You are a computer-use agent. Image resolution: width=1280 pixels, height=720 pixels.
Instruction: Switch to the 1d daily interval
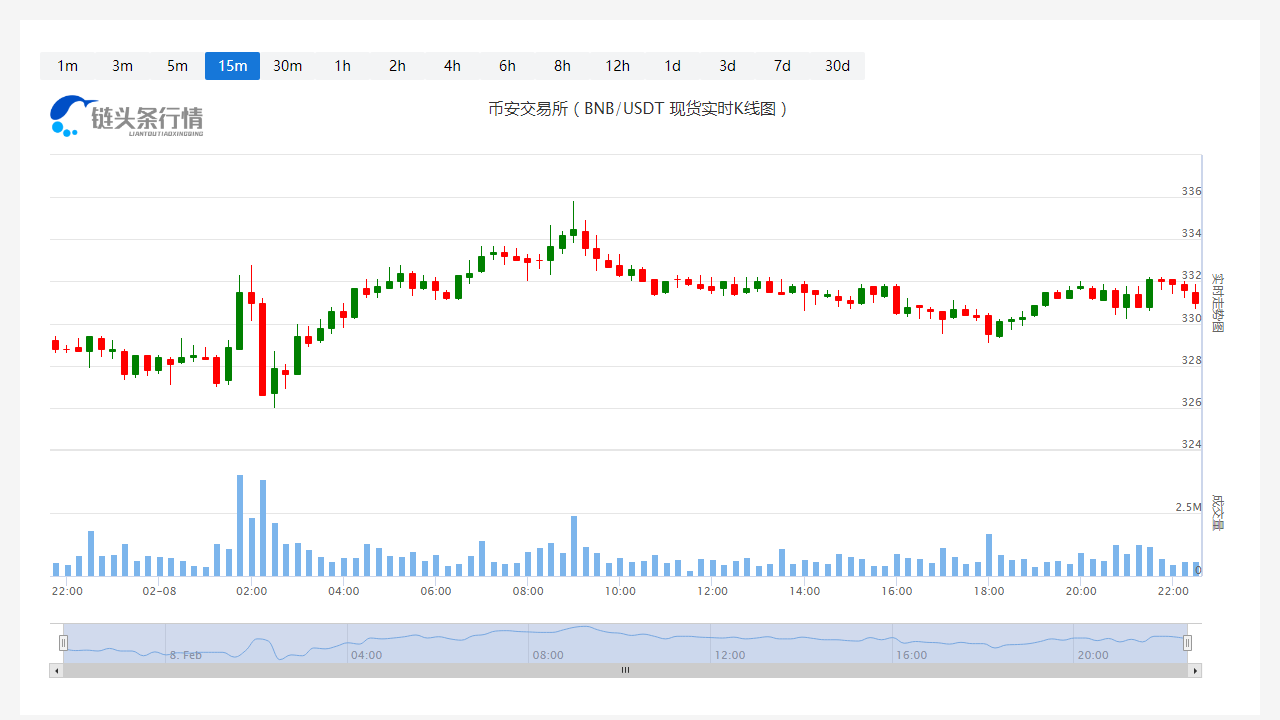tap(672, 66)
